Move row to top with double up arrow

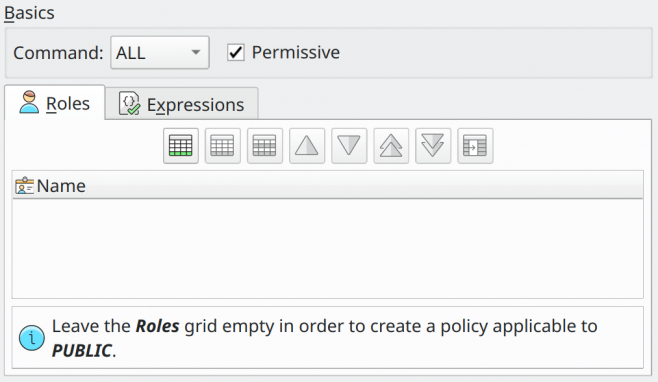tap(391, 146)
